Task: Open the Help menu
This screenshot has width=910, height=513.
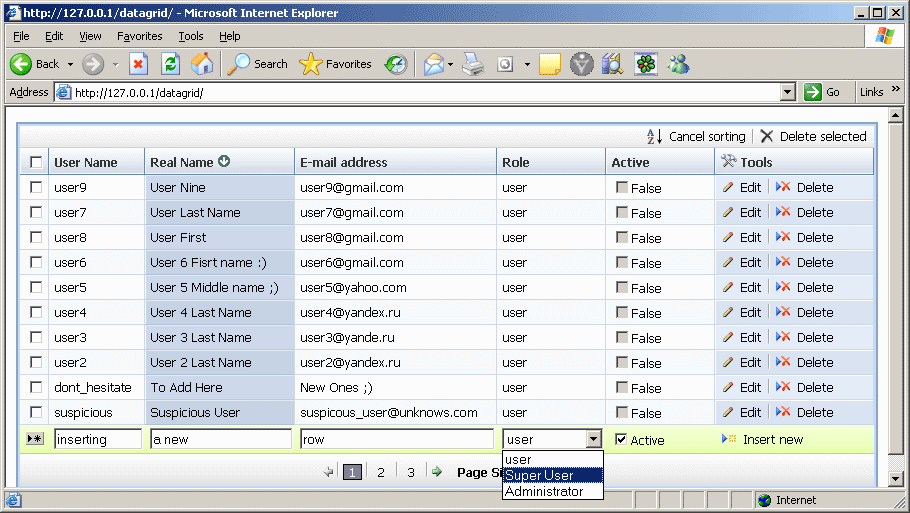Action: click(229, 36)
